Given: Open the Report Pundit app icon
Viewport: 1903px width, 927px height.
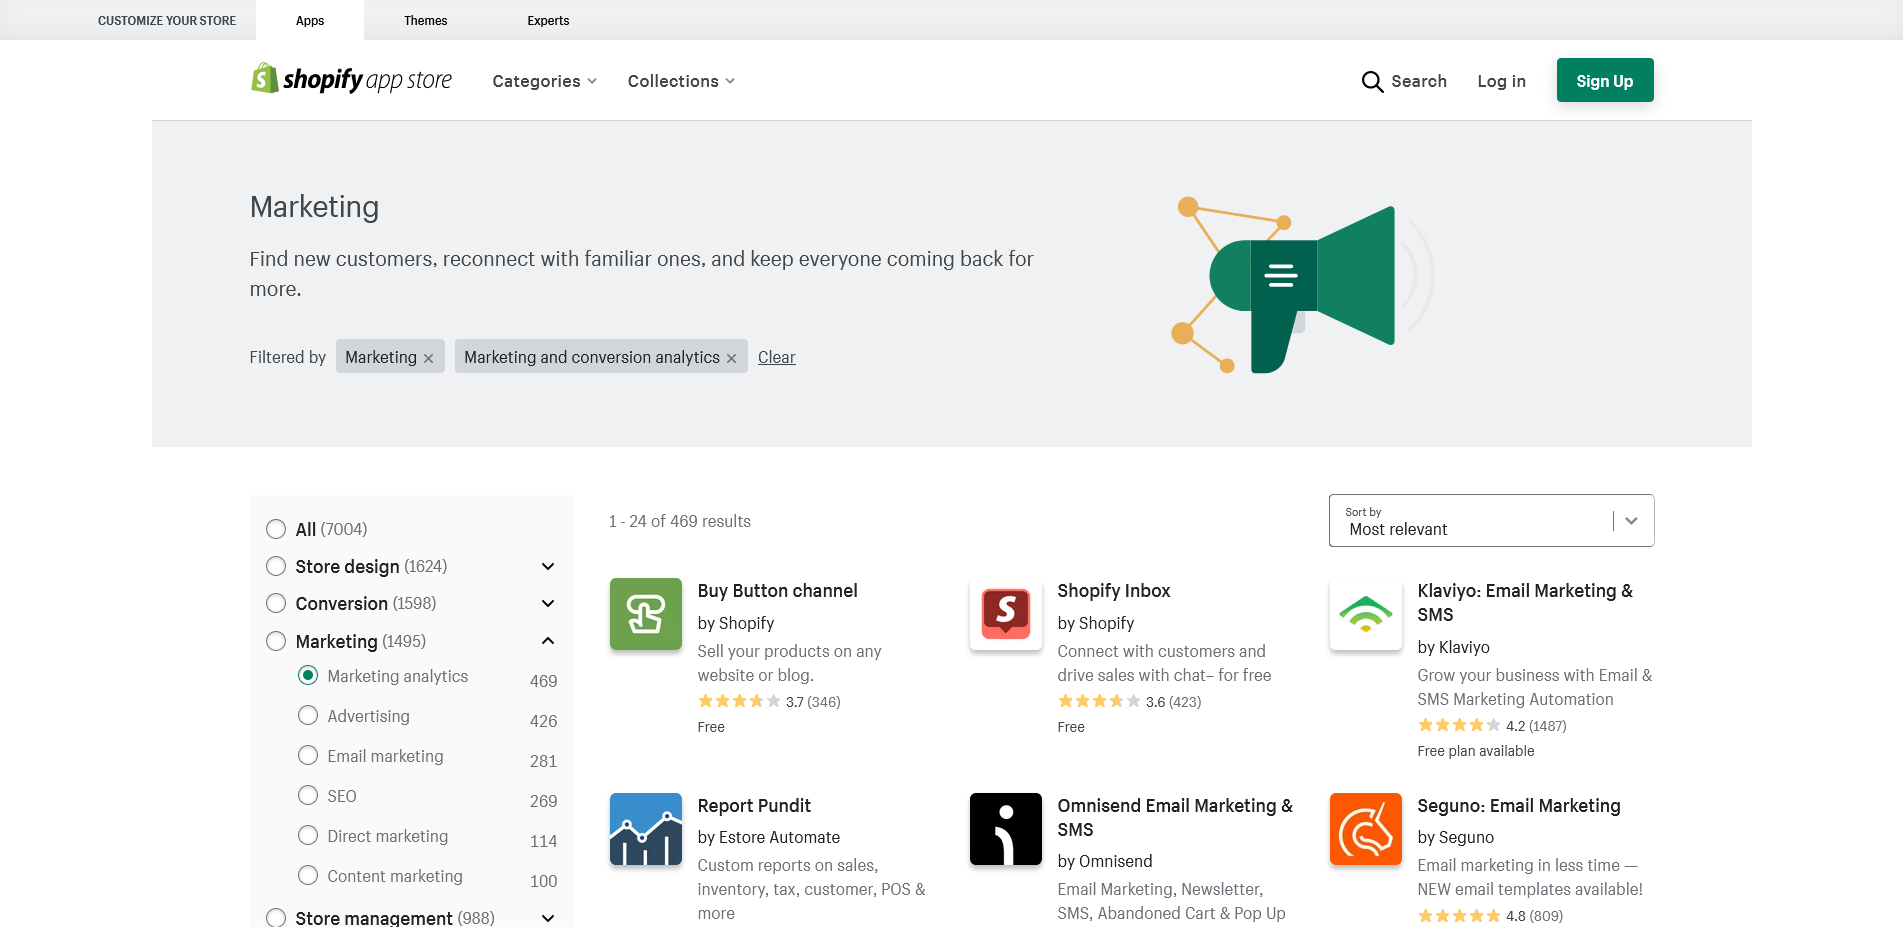Looking at the screenshot, I should click(646, 829).
